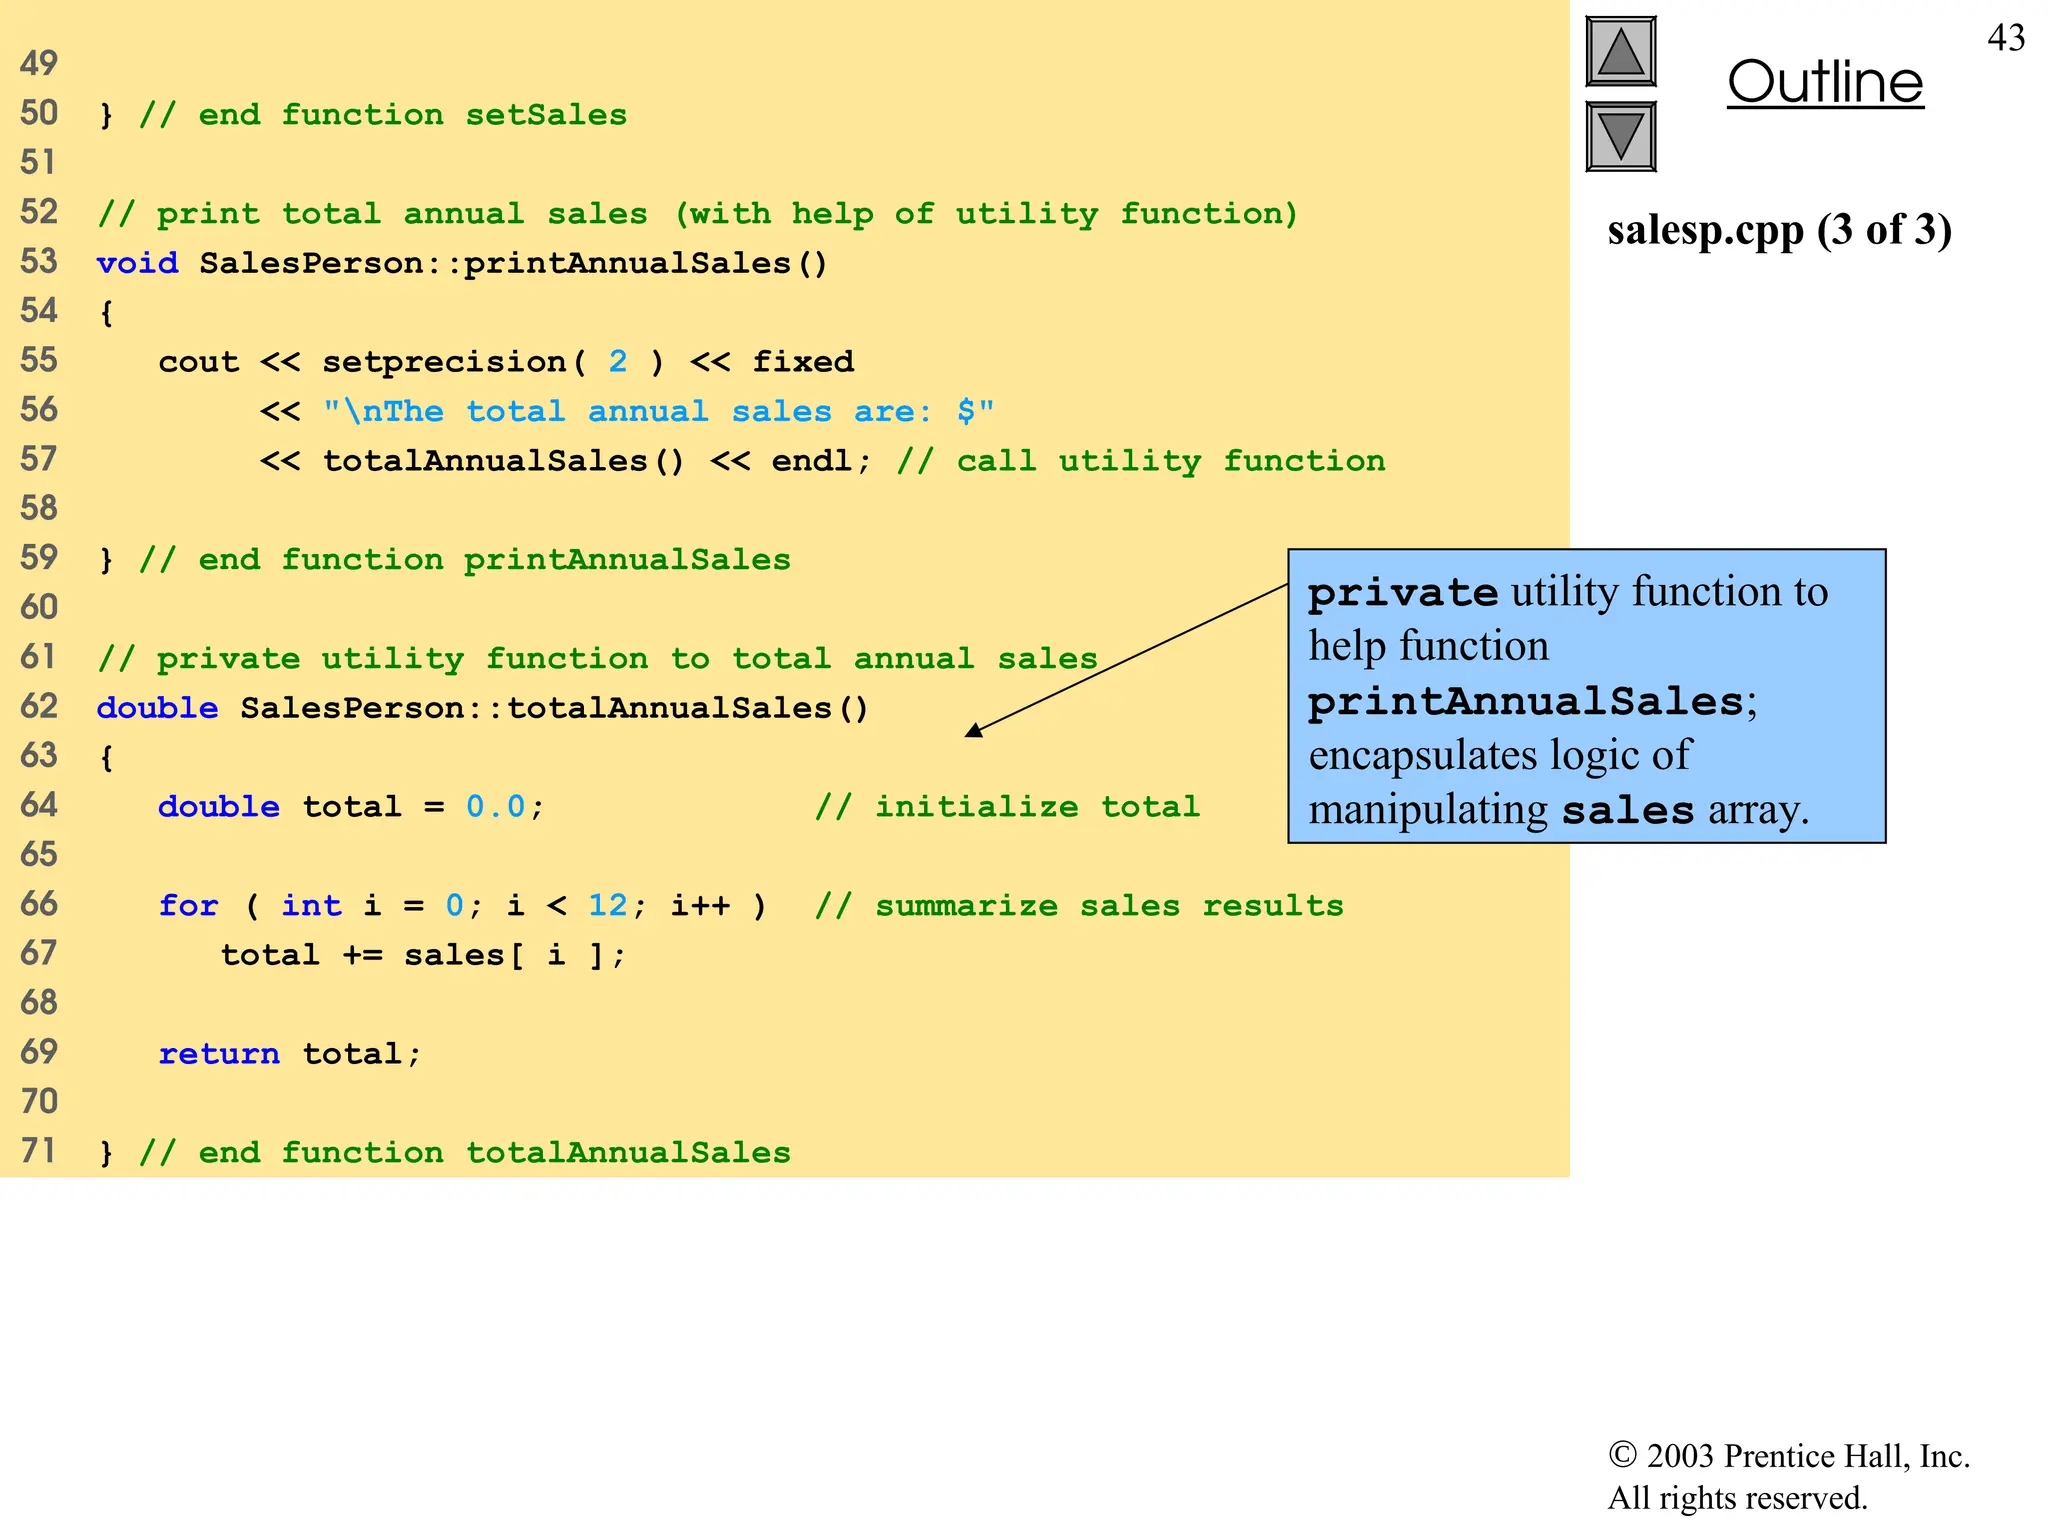This screenshot has height=1536, width=2048.
Task: Click the string literal on line 56
Action: pos(658,411)
